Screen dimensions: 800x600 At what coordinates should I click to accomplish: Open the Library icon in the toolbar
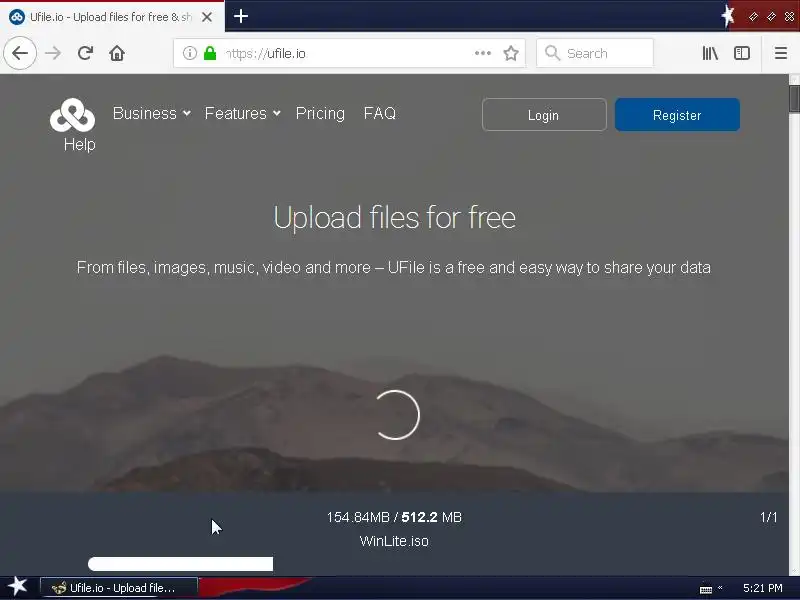tap(710, 53)
